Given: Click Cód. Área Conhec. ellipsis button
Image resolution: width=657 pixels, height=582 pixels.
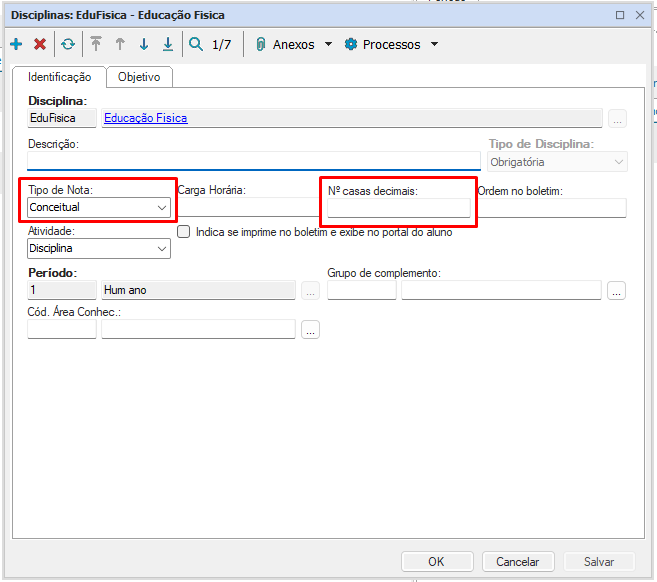Looking at the screenshot, I should [x=310, y=330].
